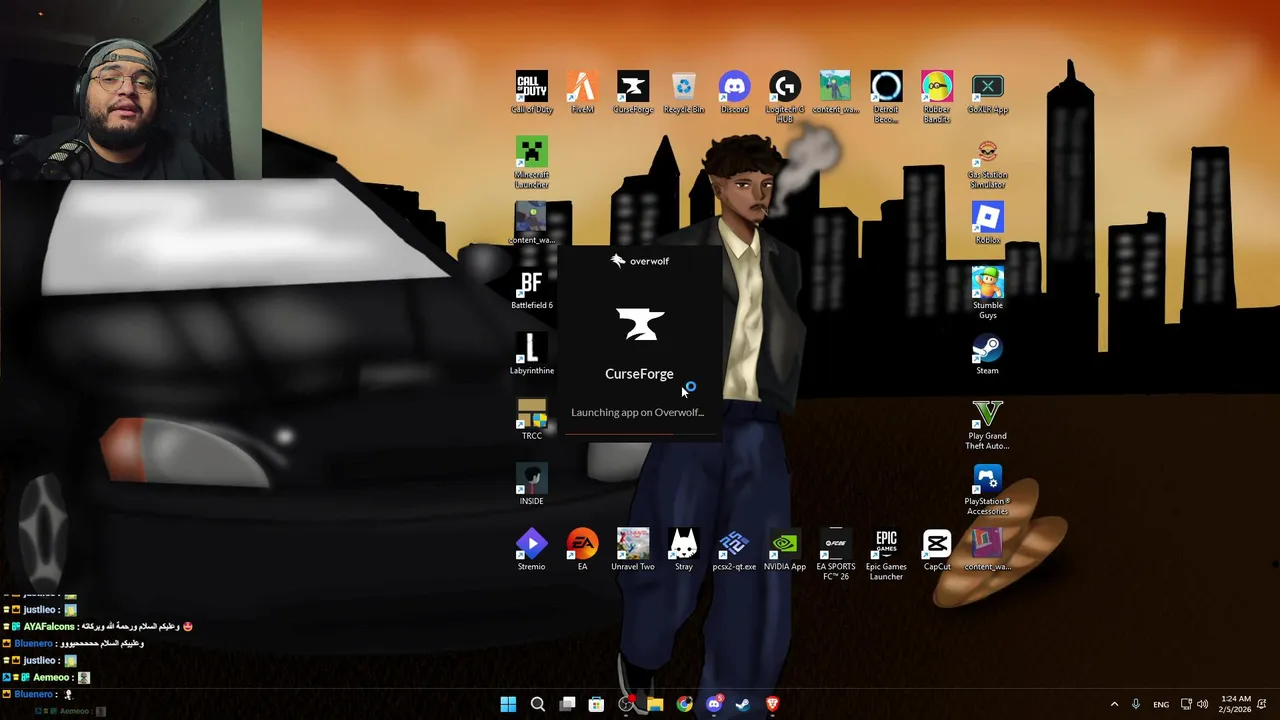Launch Epic Games Launcher from the desktop
1280x720 pixels.
click(886, 554)
